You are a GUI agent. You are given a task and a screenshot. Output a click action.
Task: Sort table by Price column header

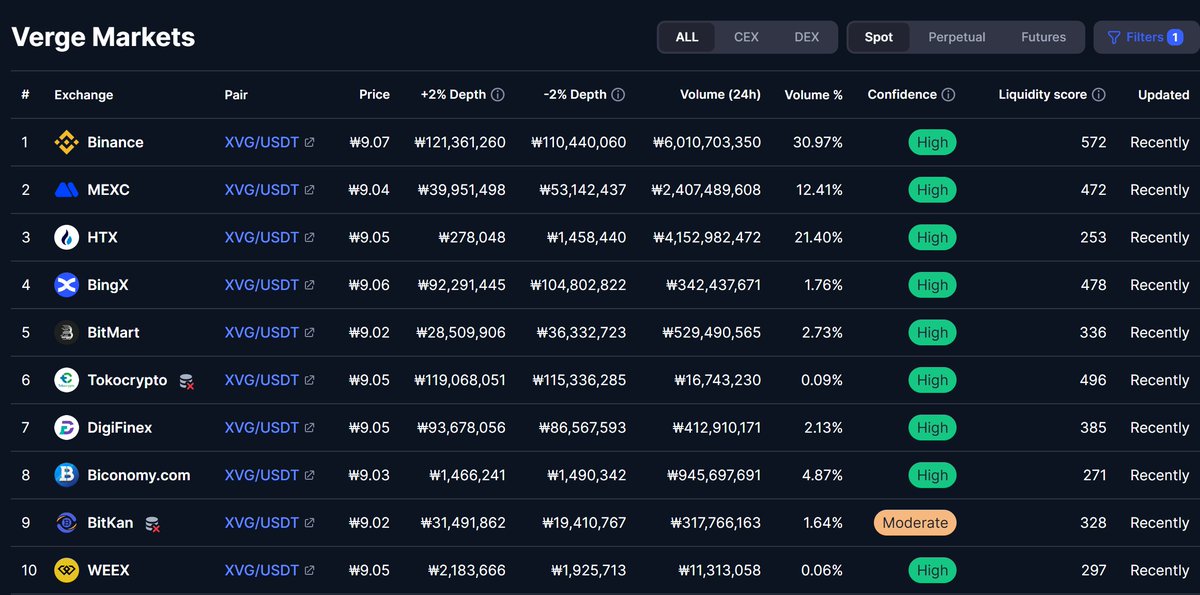coord(375,95)
